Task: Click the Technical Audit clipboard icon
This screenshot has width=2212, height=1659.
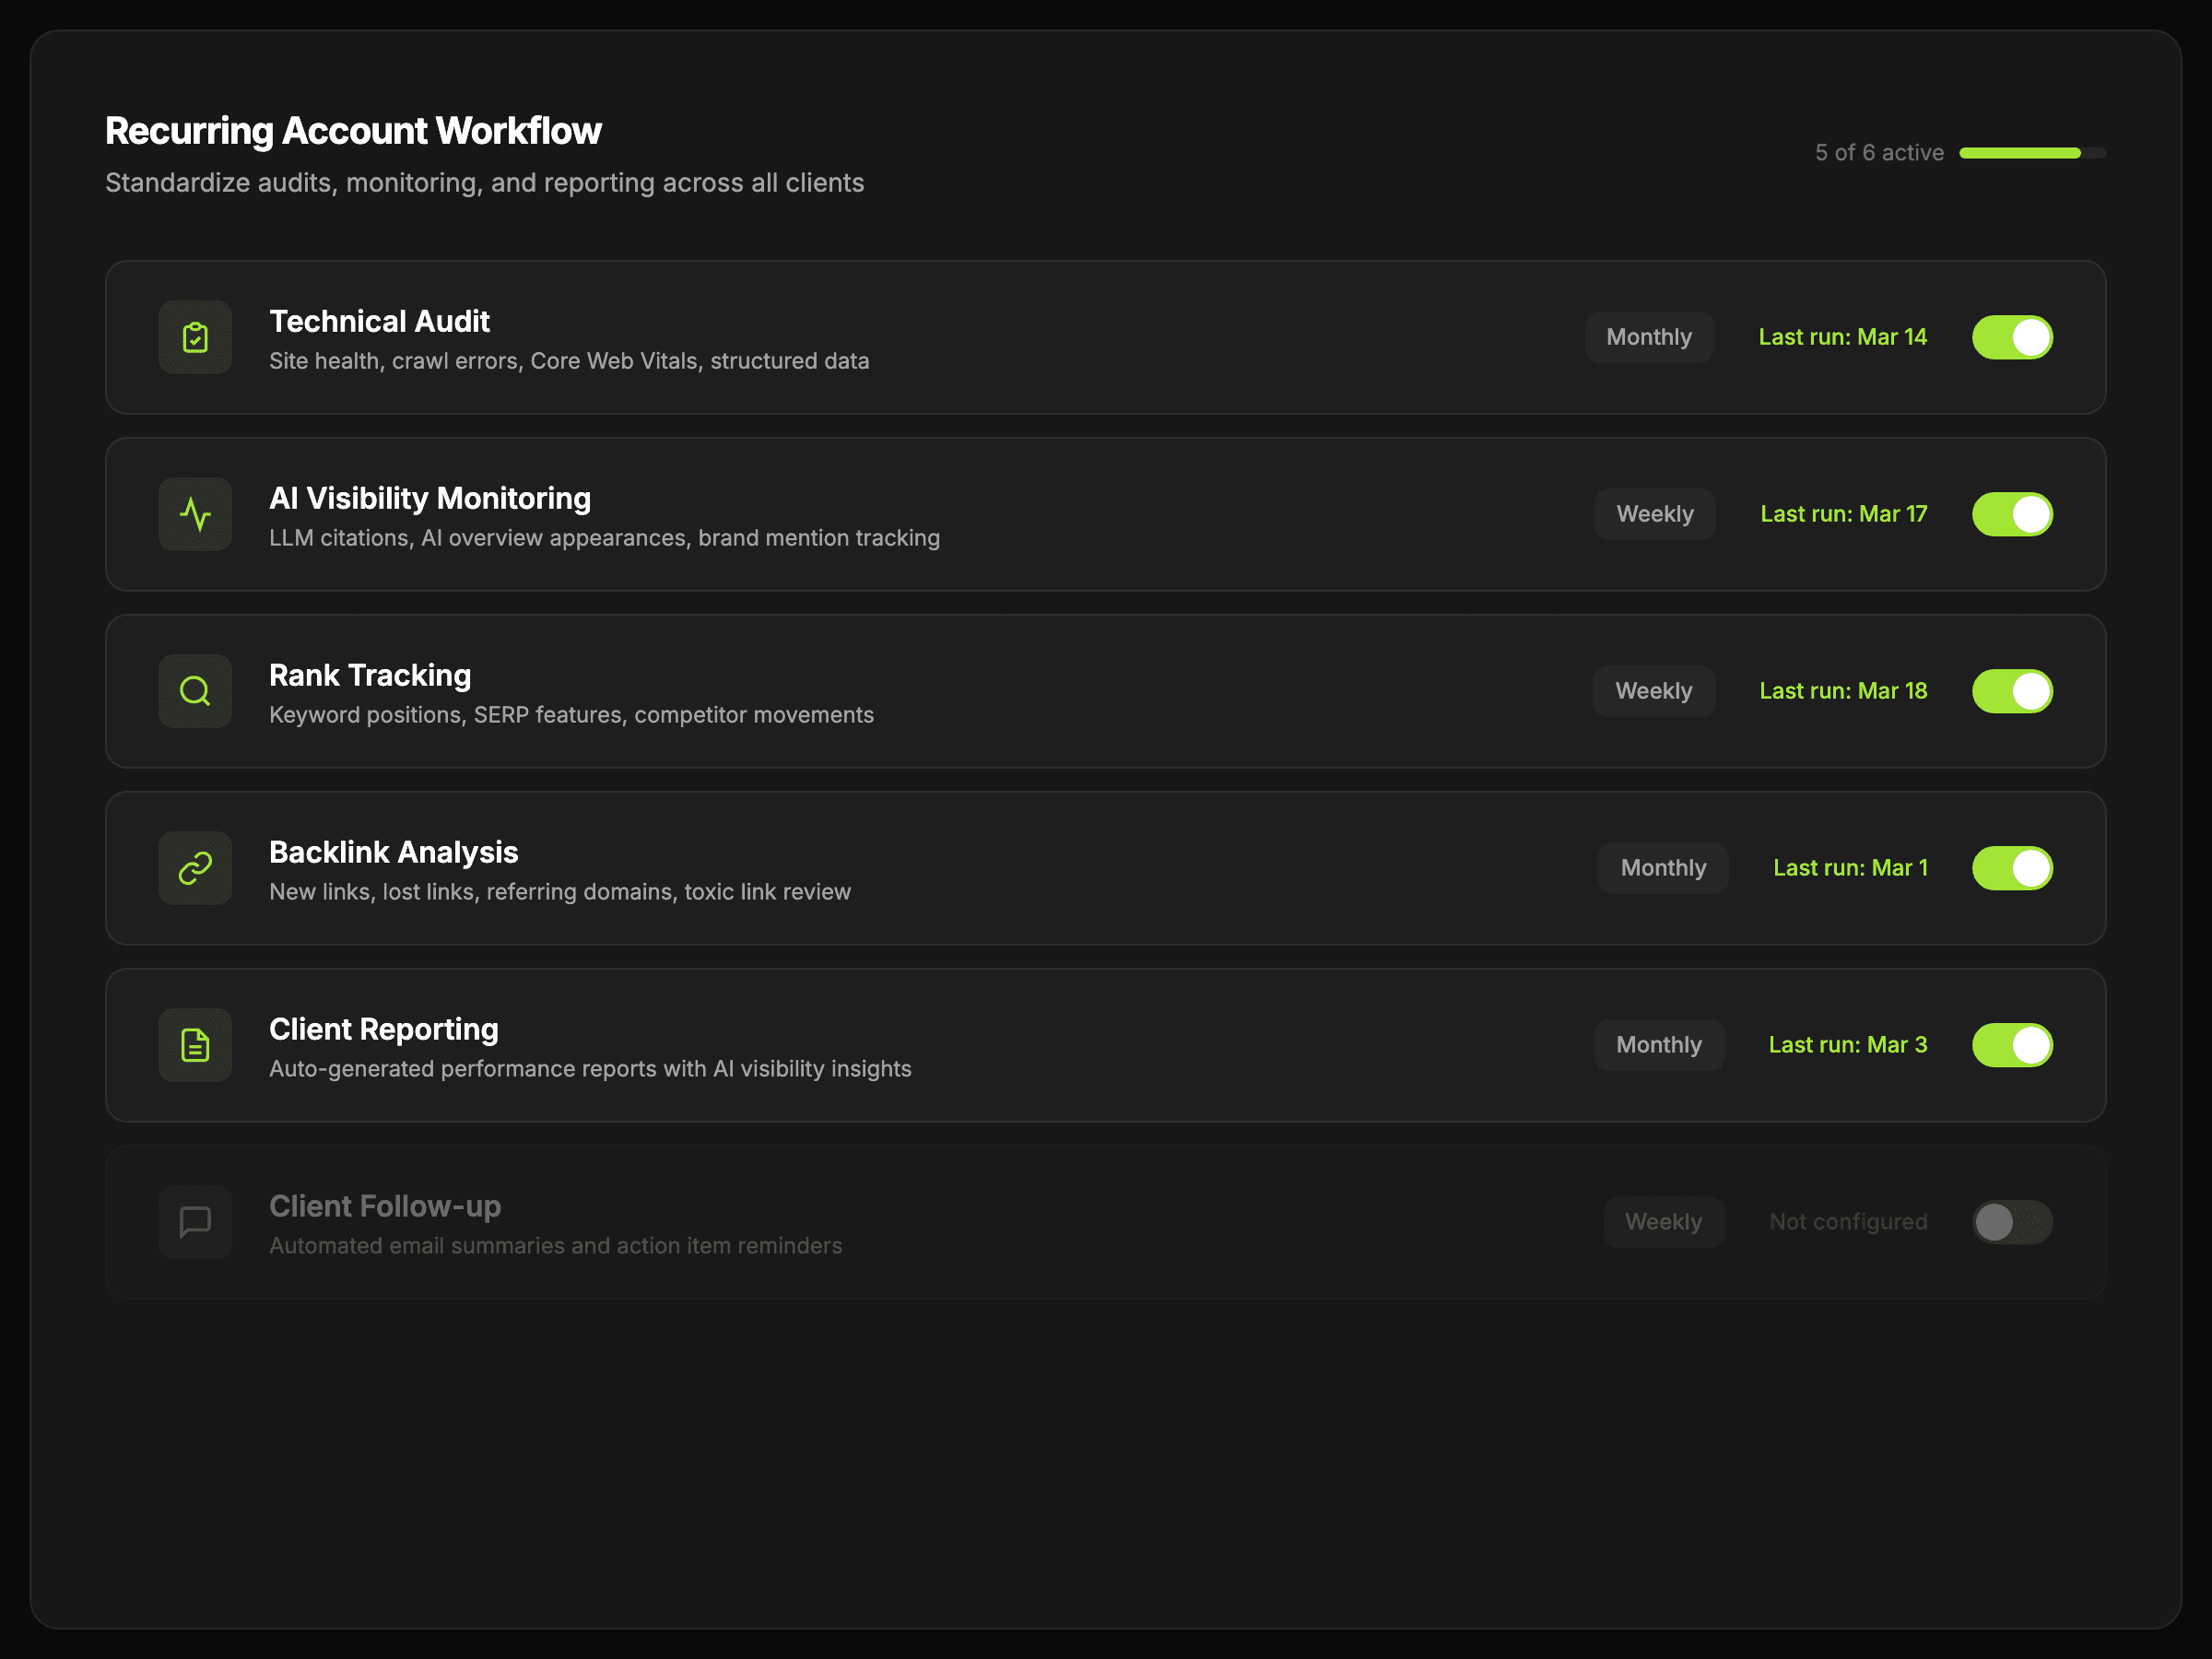Action: (x=195, y=338)
